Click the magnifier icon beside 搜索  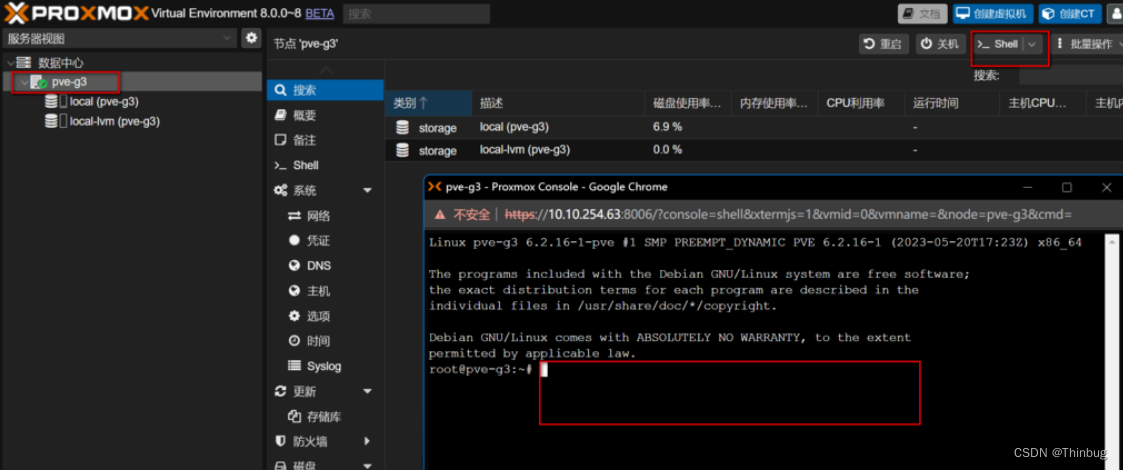(x=281, y=90)
